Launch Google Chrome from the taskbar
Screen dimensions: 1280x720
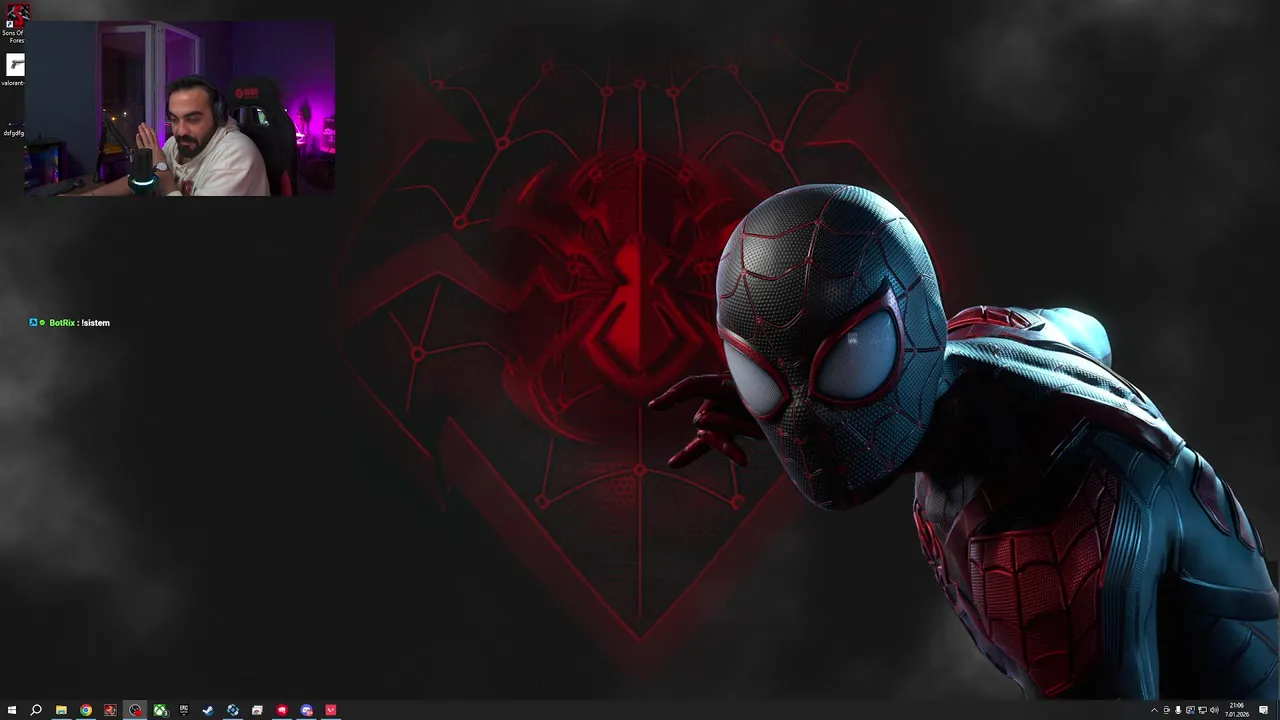(x=86, y=710)
